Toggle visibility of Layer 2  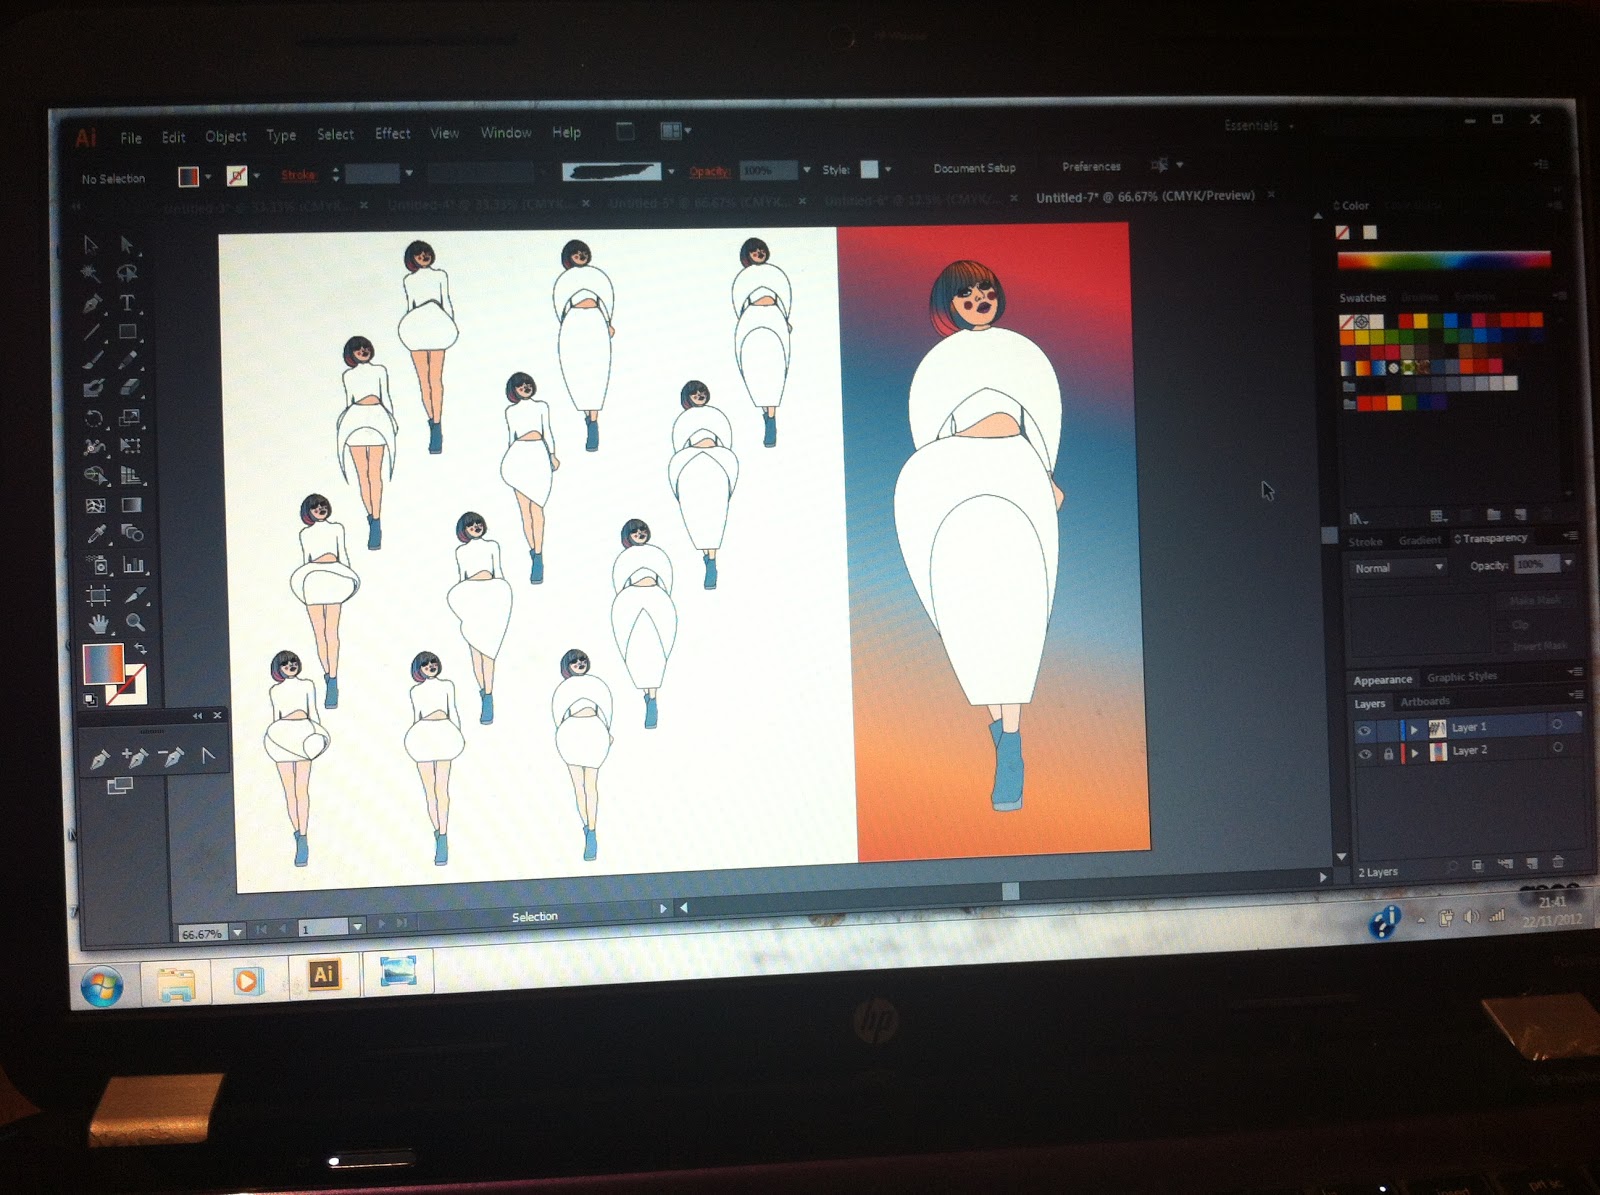coord(1364,754)
